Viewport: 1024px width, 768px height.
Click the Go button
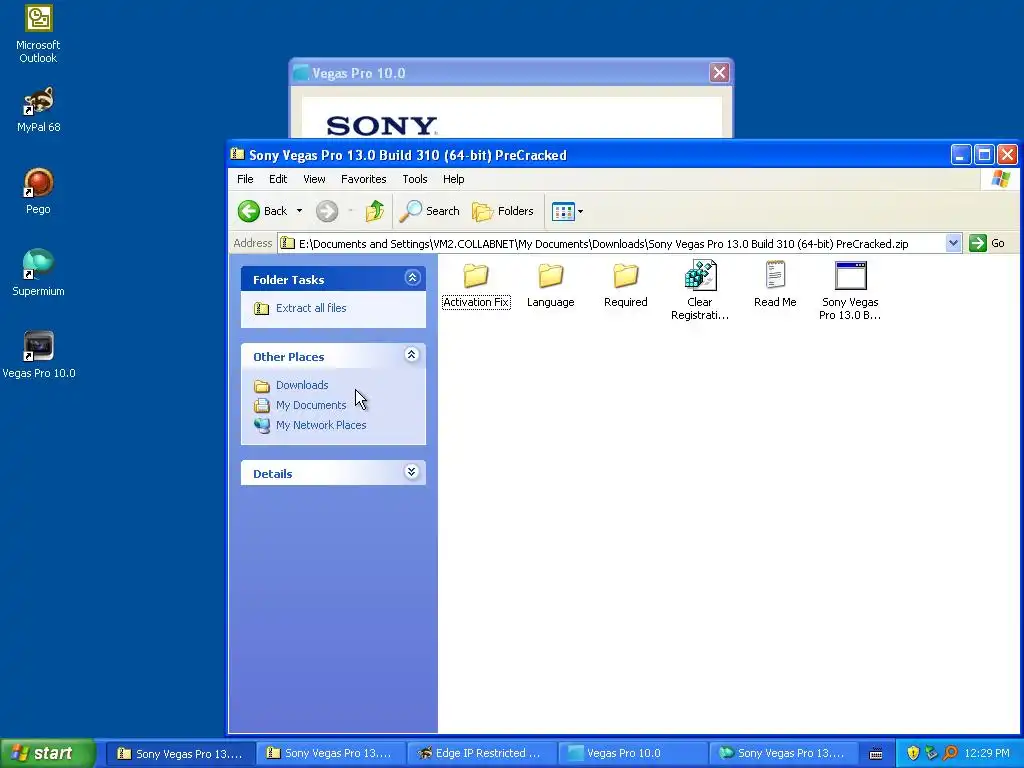987,244
